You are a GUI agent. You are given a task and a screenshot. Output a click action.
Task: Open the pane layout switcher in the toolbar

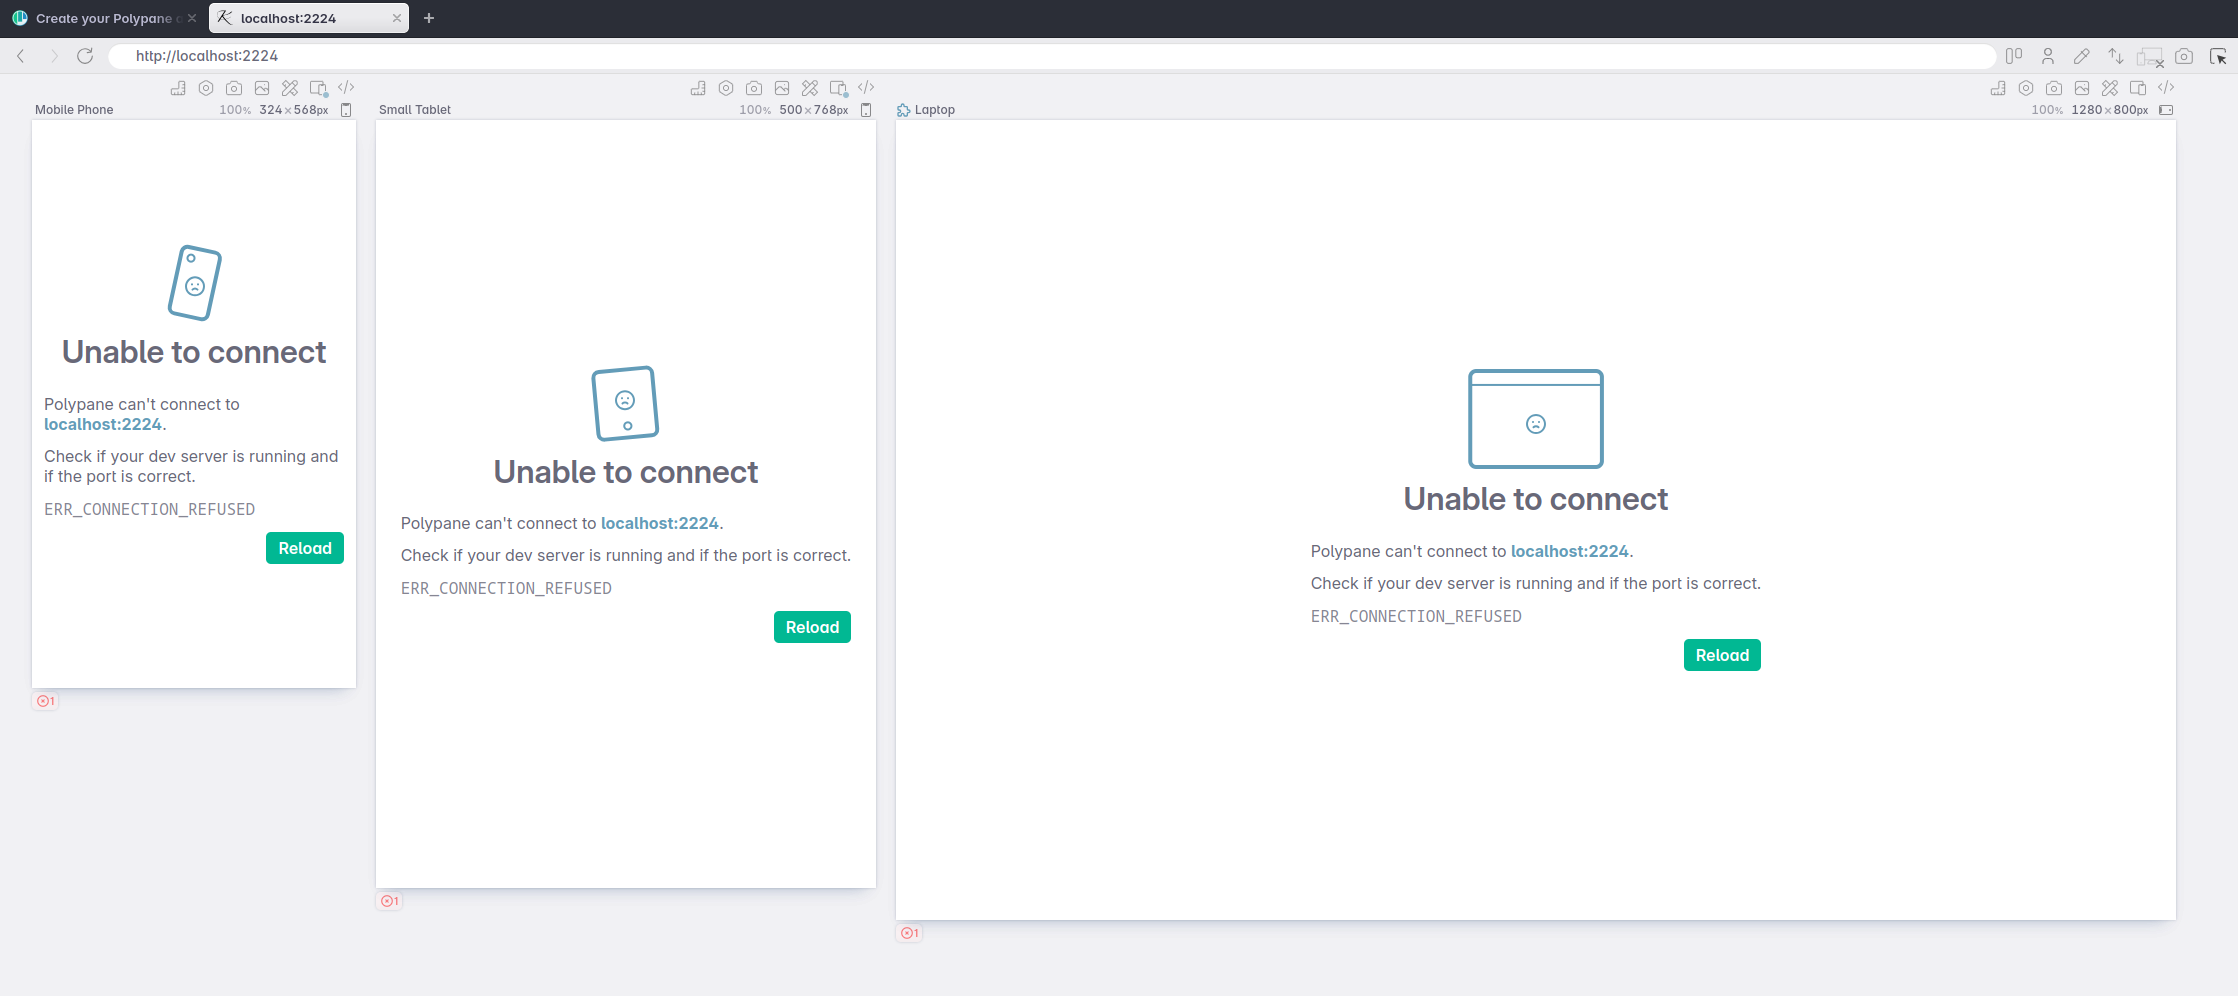(x=2015, y=56)
